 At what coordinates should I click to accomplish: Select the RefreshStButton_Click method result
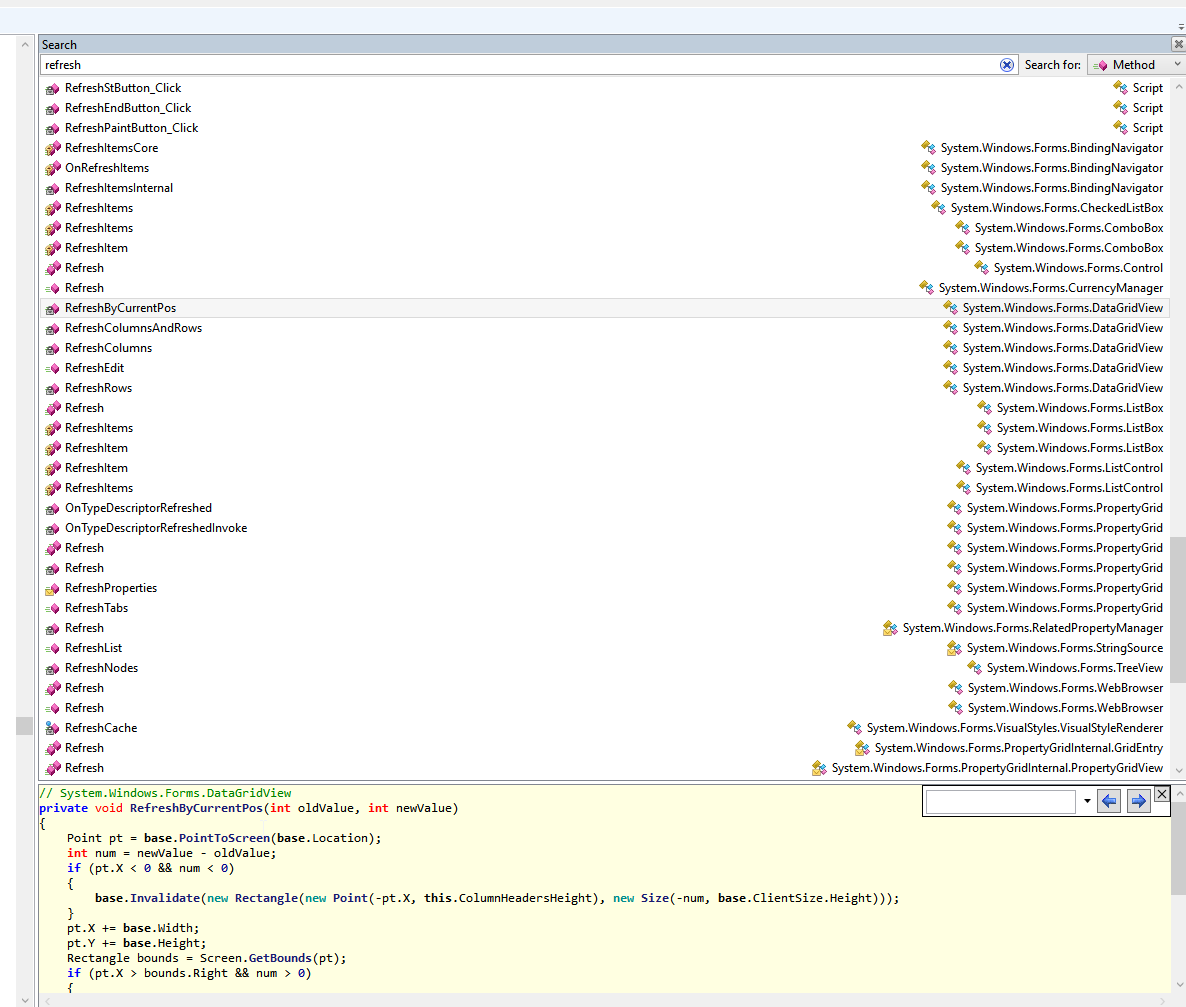pyautogui.click(x=123, y=88)
